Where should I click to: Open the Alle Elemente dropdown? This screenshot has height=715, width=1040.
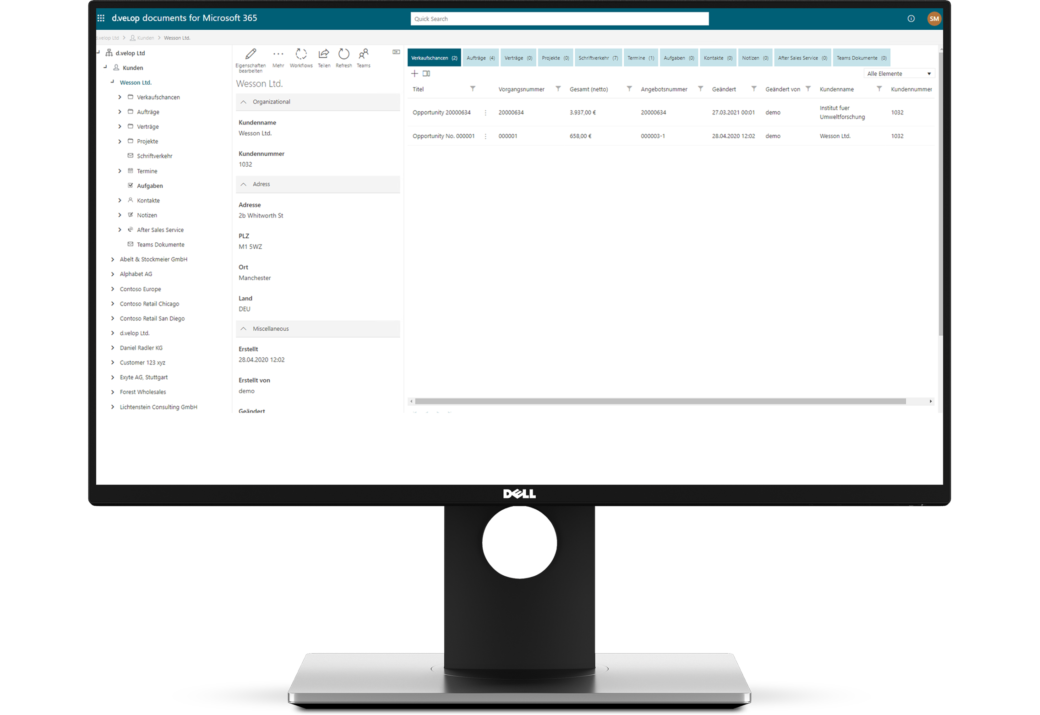899,74
